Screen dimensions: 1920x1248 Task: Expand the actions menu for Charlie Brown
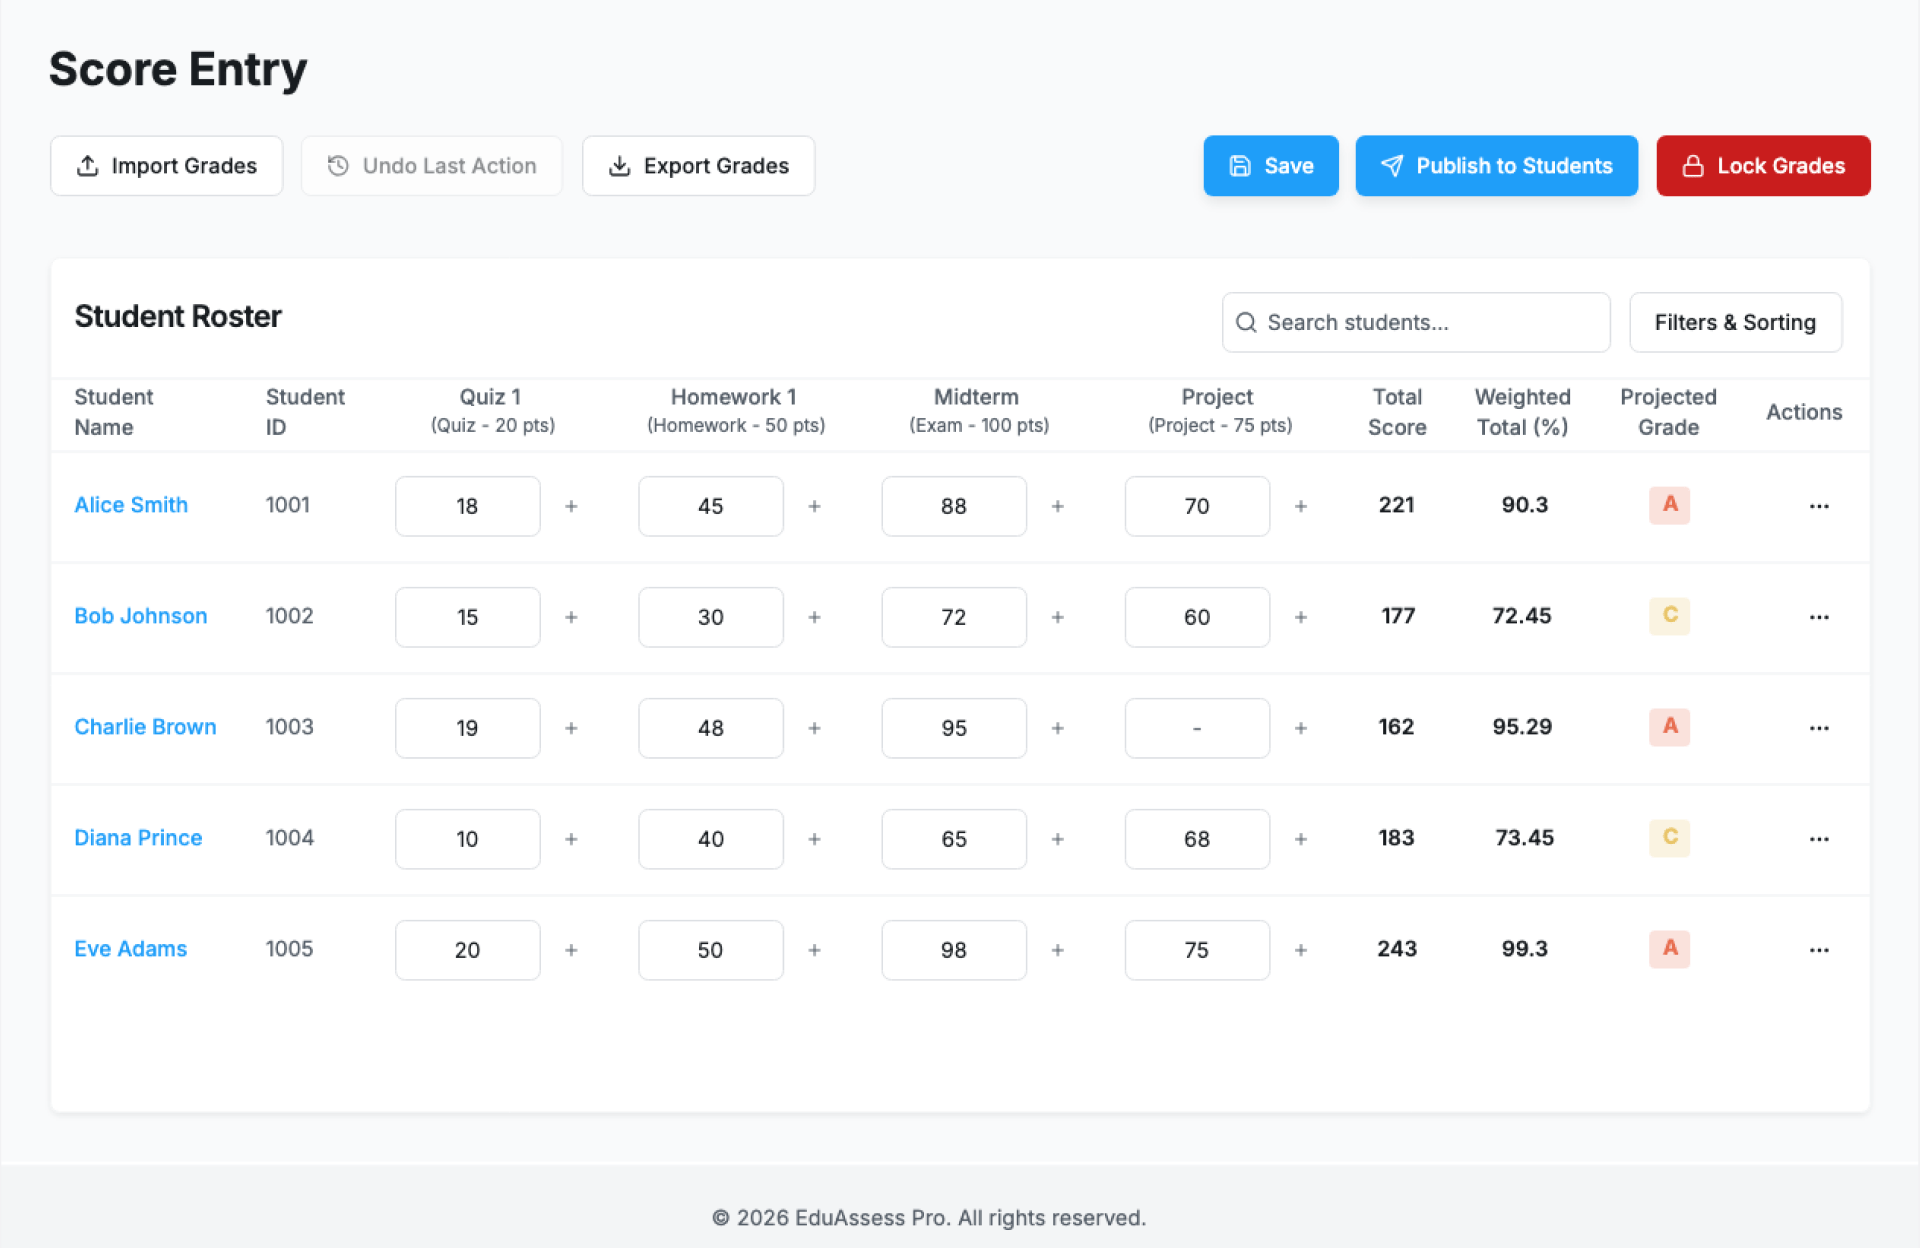pos(1818,728)
